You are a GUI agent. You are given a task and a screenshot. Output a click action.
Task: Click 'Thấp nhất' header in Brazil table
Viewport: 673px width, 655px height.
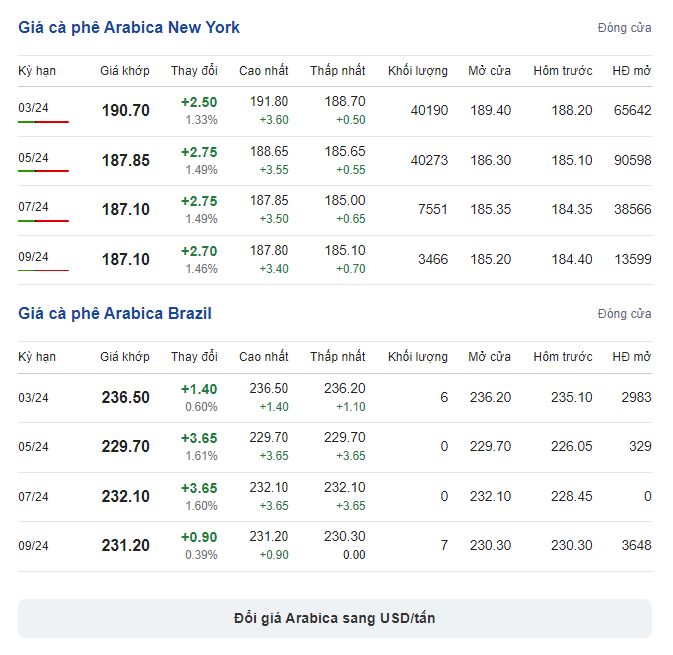[x=338, y=357]
